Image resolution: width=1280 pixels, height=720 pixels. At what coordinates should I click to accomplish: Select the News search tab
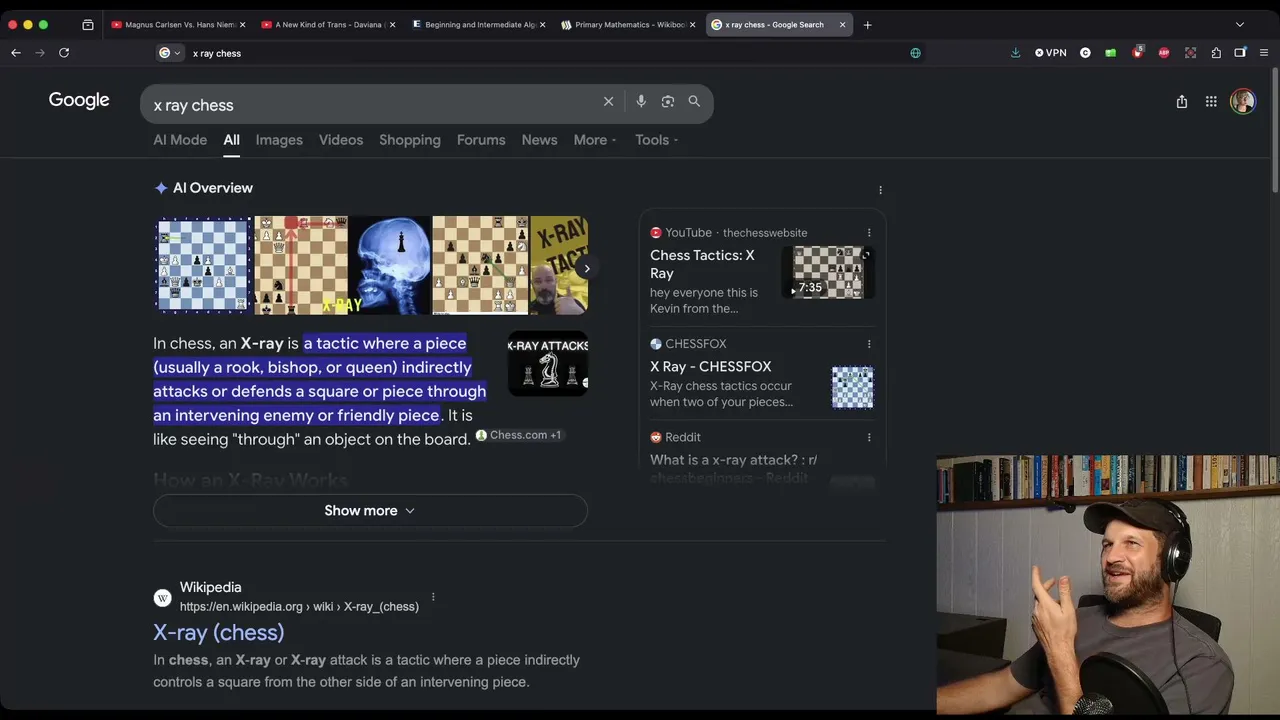click(x=539, y=140)
